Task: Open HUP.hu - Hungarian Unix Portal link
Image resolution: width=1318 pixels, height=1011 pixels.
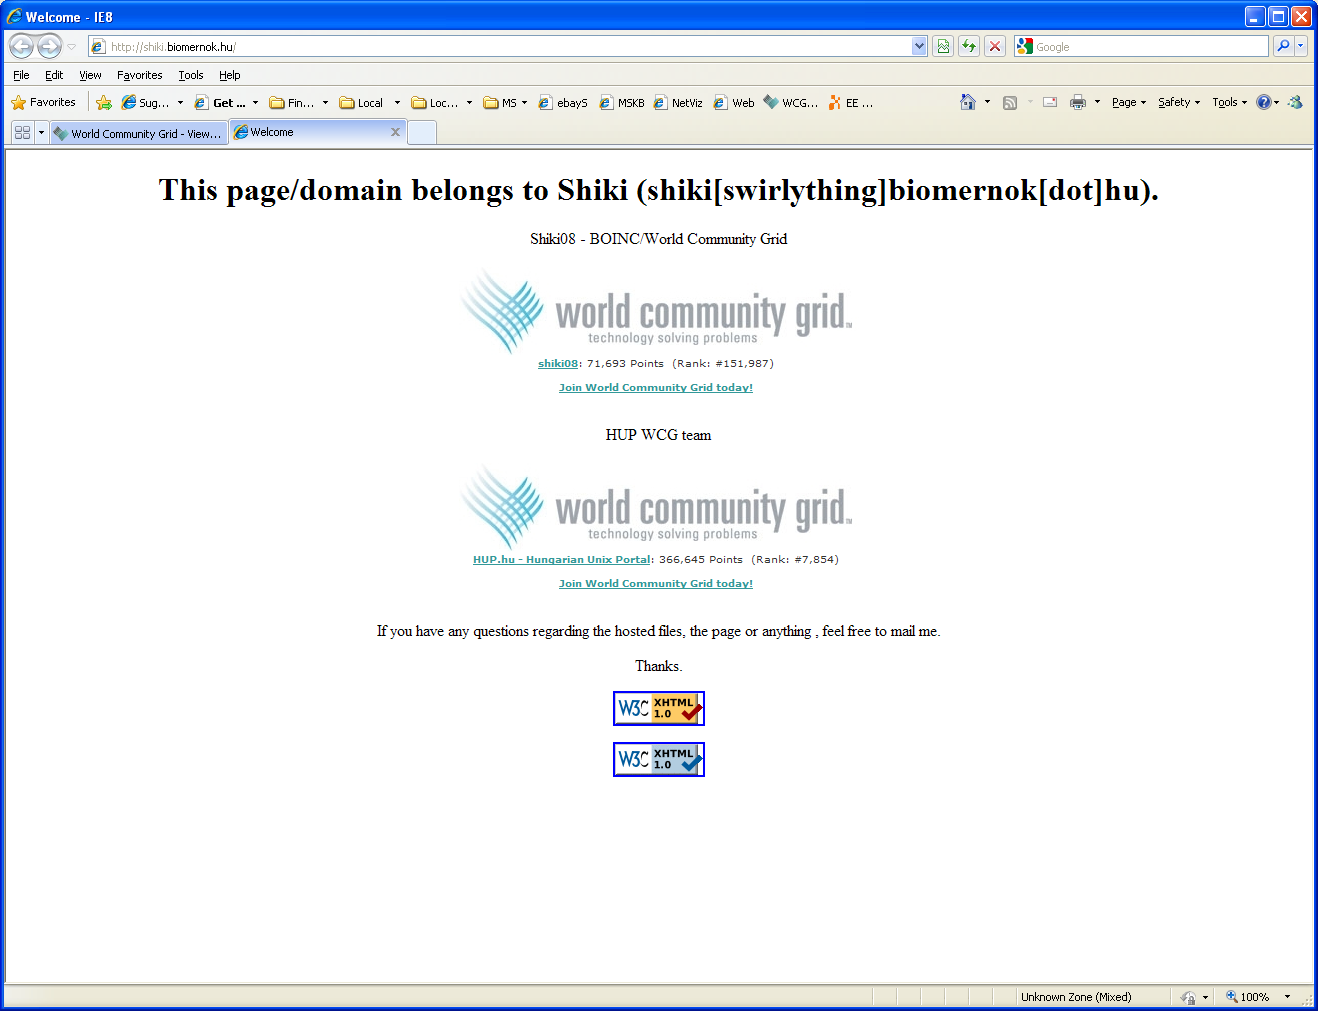Action: (561, 560)
